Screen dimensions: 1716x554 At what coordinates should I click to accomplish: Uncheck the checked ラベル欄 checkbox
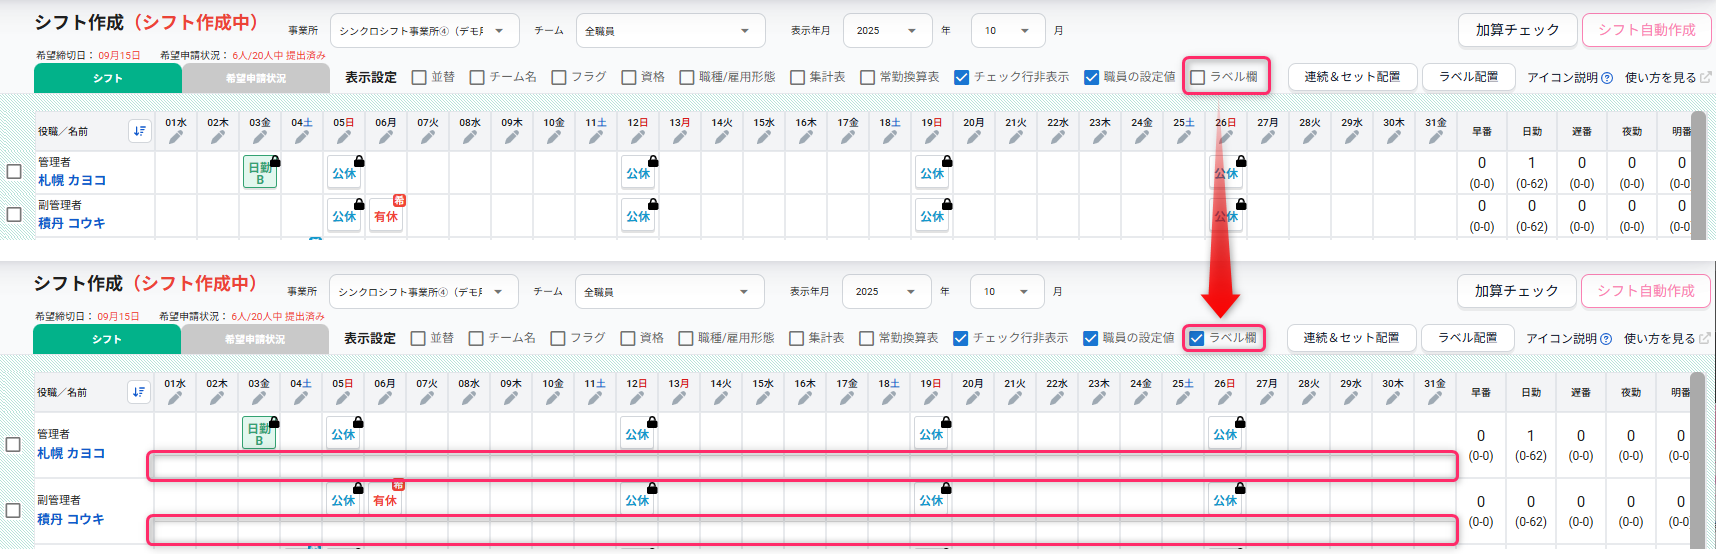(1196, 338)
